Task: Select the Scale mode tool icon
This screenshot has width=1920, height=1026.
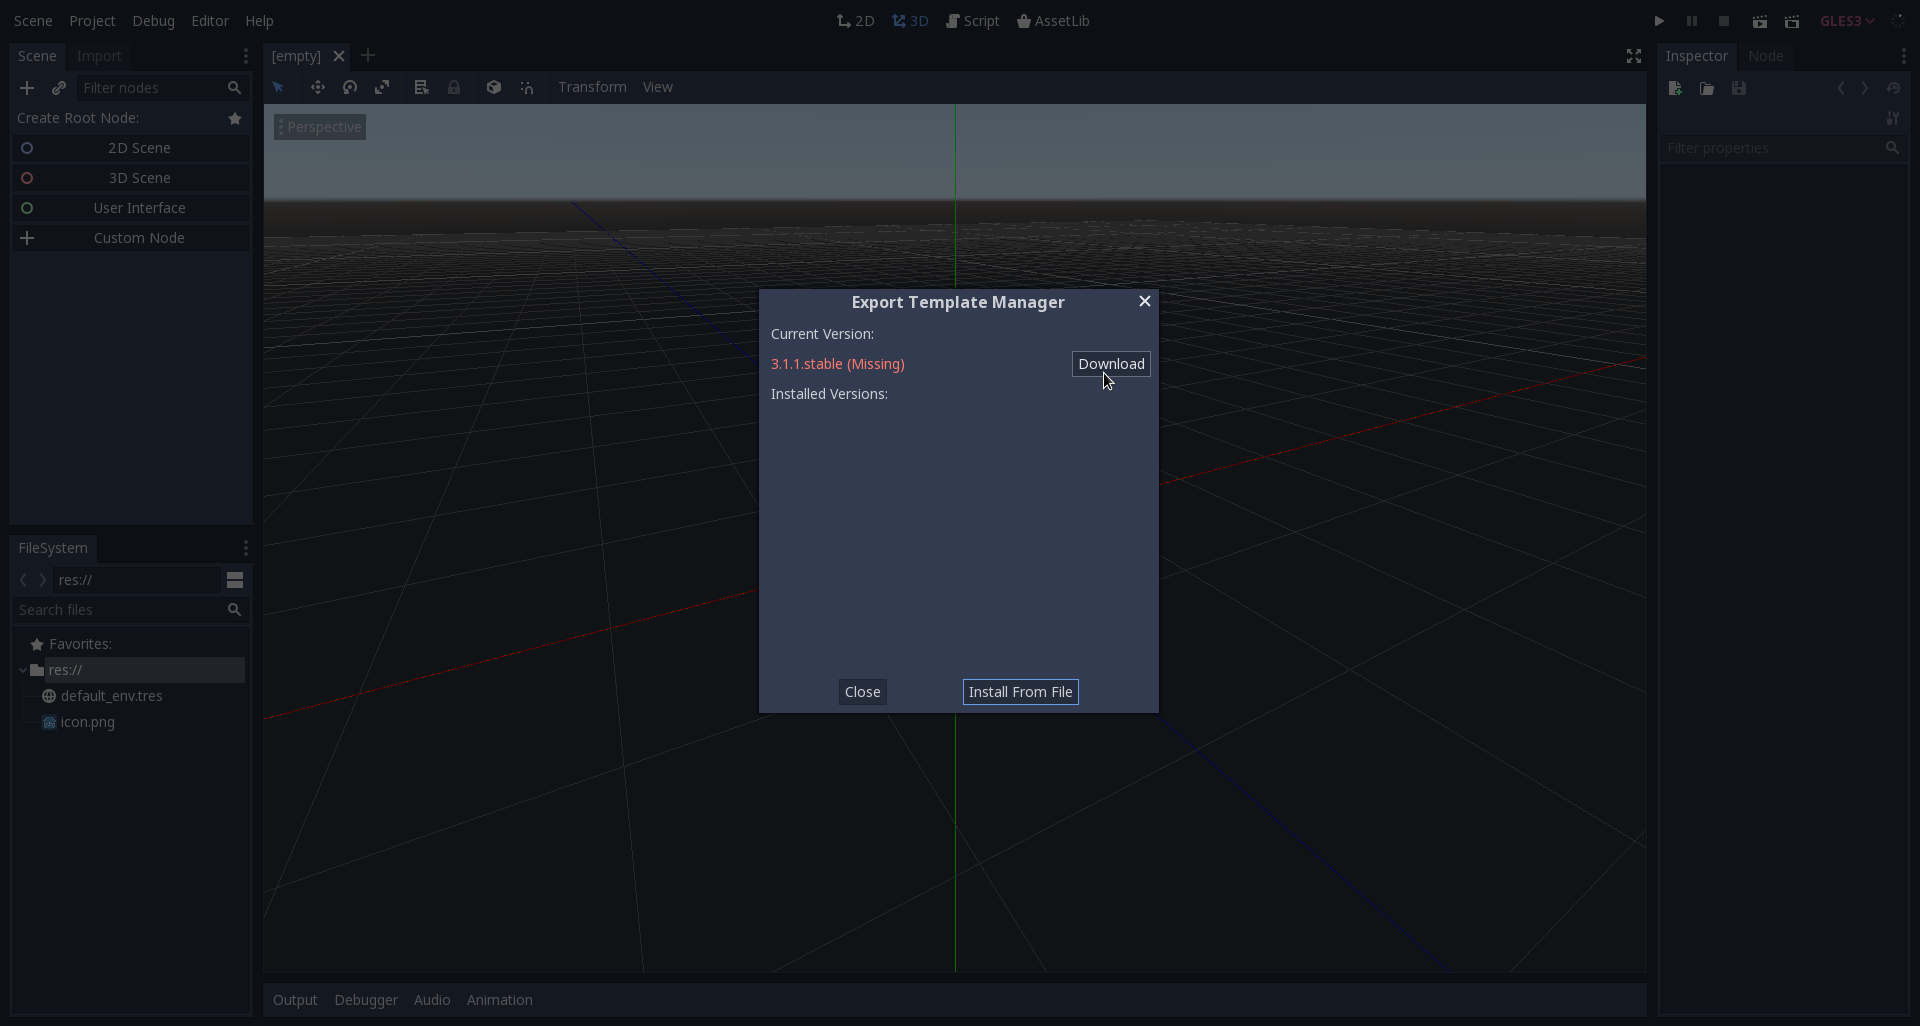Action: pos(382,87)
